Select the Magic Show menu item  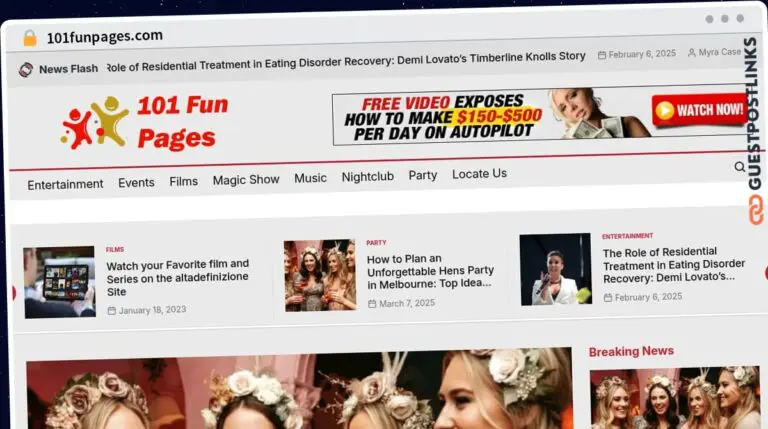point(246,180)
